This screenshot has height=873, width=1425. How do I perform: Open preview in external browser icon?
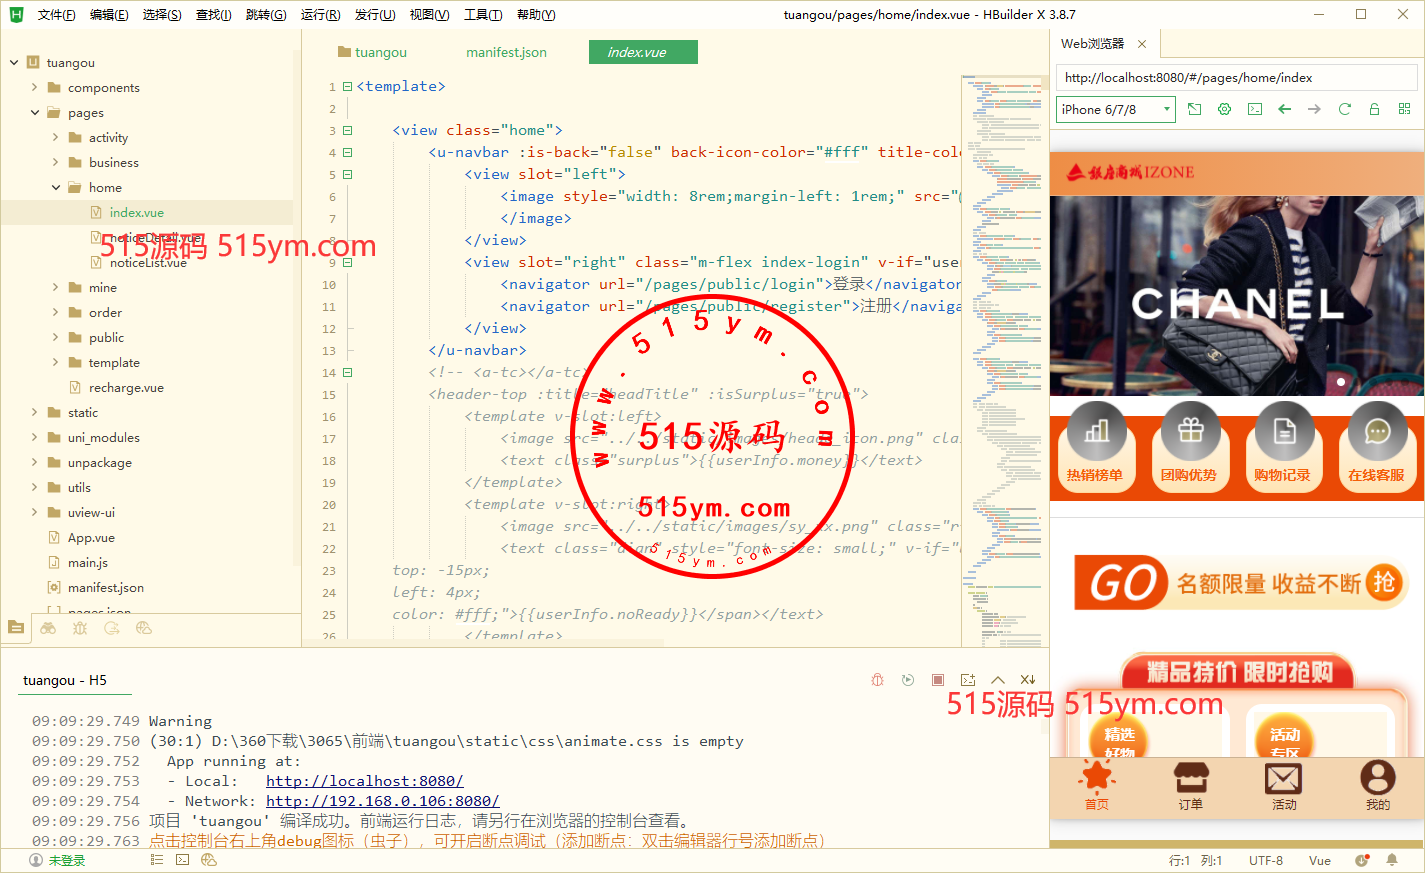tap(1194, 109)
